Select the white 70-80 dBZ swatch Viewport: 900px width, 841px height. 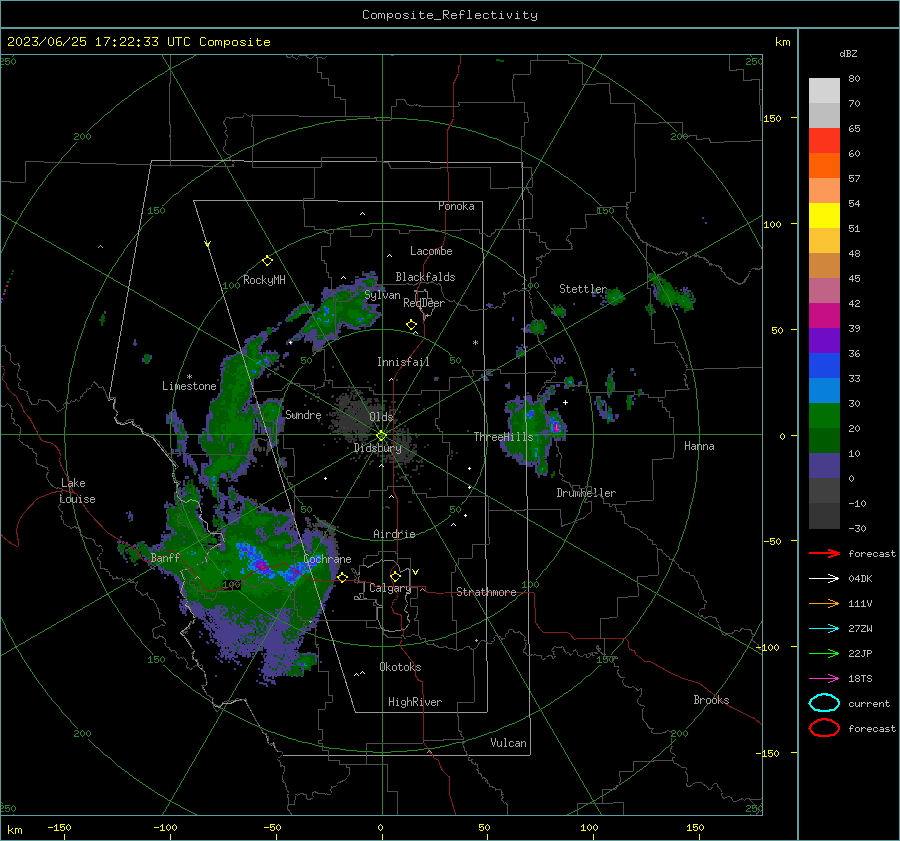point(824,91)
